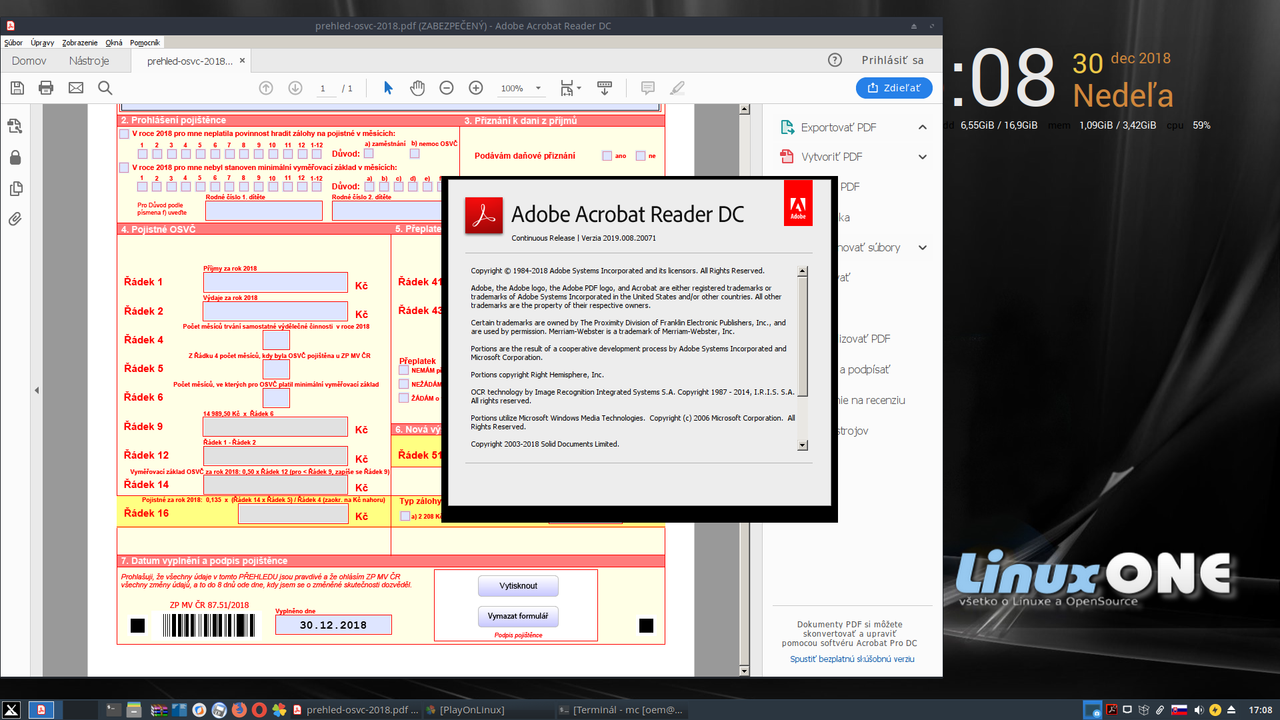1280x720 pixels.
Task: Switch to Terminál - mc taskbar window
Action: click(x=622, y=710)
